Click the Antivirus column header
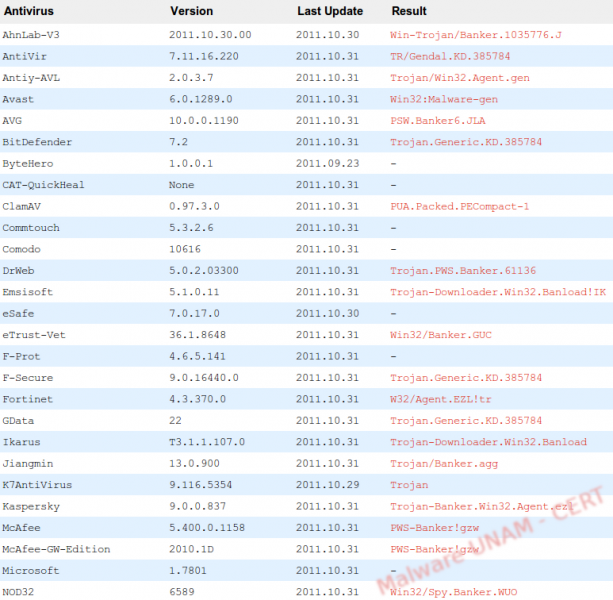The height and width of the screenshot is (600, 613). coord(29,11)
